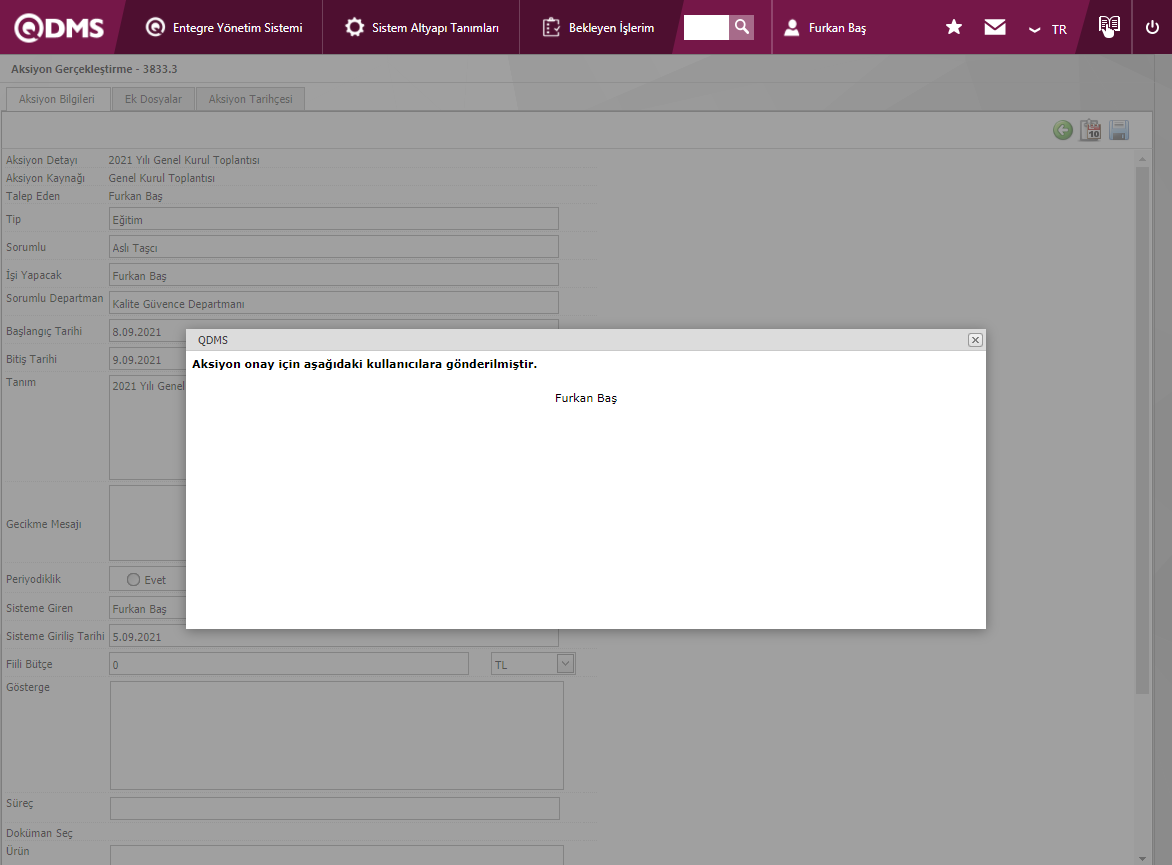Click the power logout icon
The image size is (1172, 865).
[1152, 28]
